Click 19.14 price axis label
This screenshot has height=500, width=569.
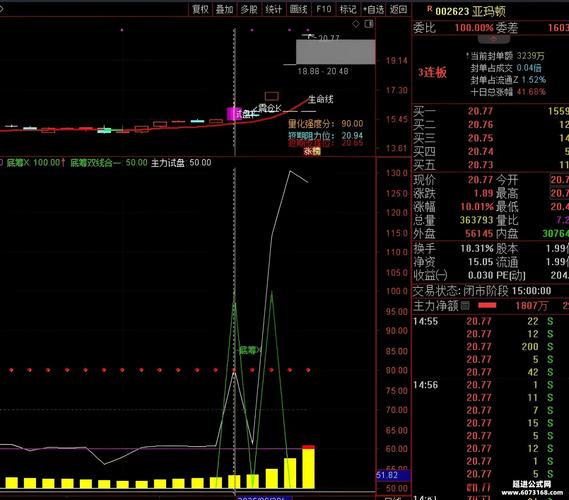[x=396, y=61]
